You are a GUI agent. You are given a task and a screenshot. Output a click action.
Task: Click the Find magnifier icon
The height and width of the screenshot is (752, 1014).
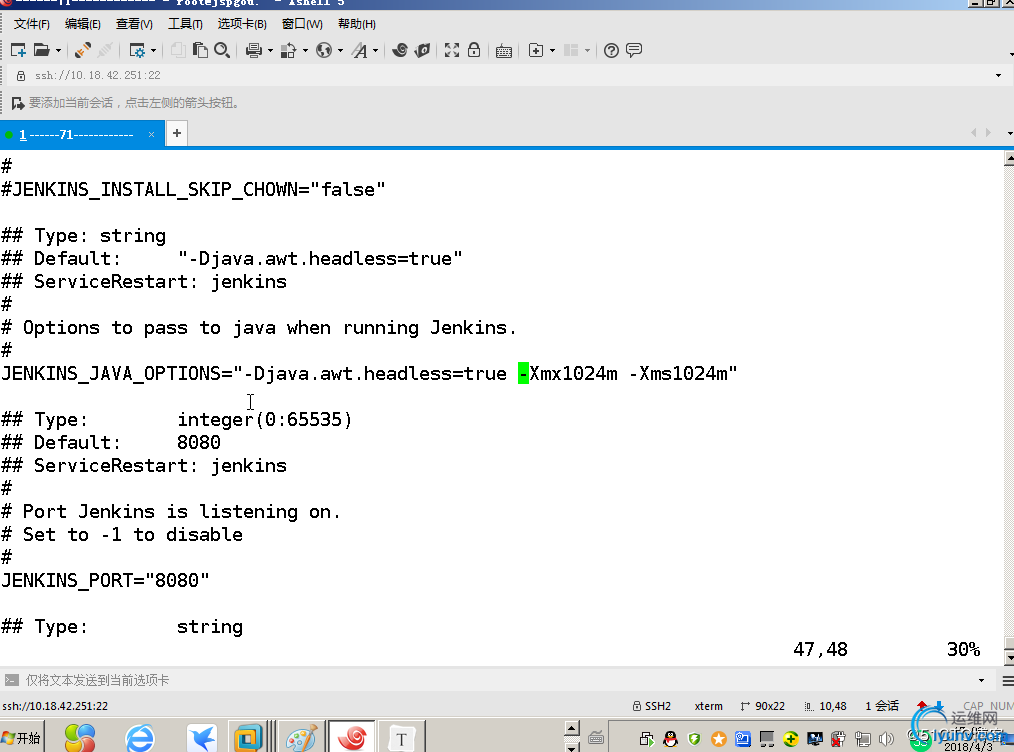click(222, 50)
